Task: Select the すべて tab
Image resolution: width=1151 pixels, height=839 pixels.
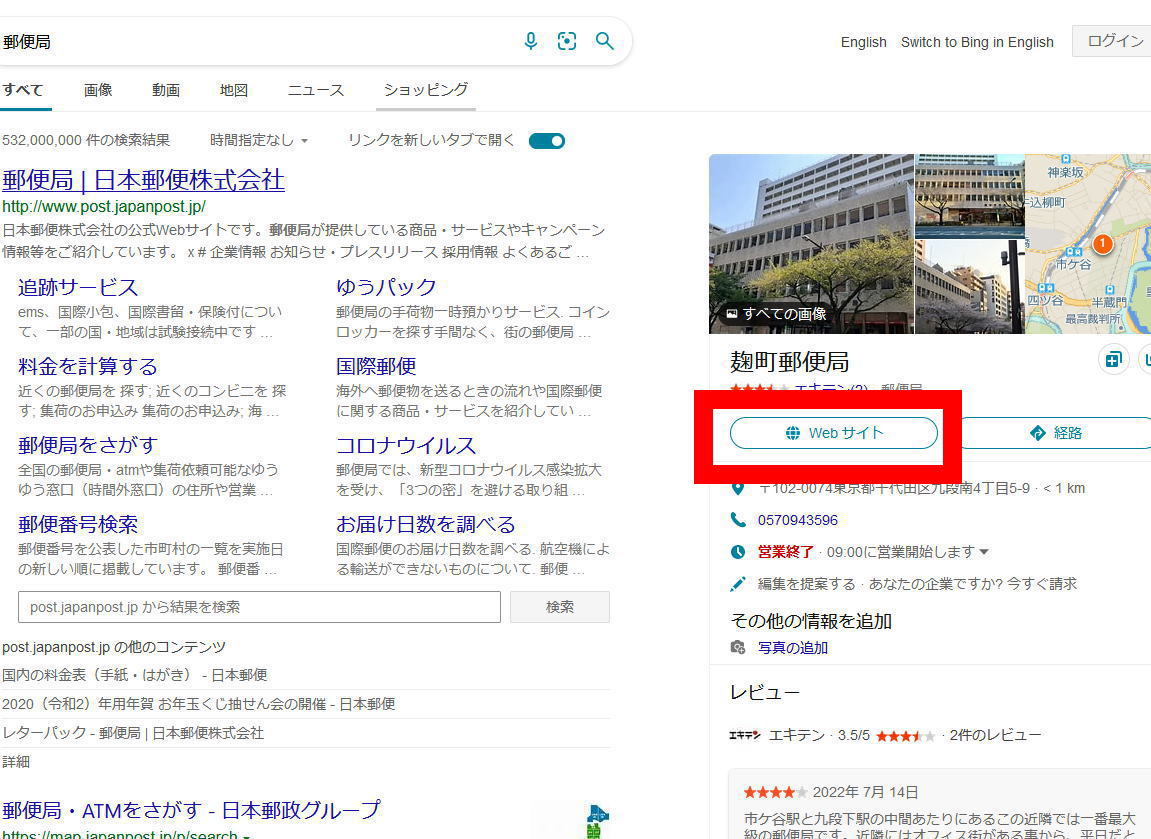Action: [23, 90]
